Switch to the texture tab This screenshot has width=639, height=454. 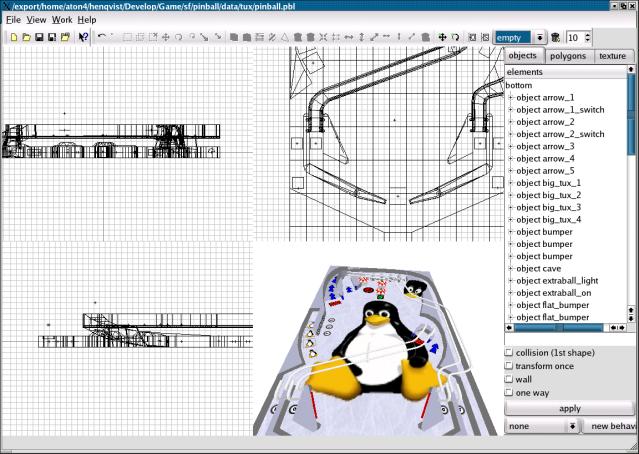pyautogui.click(x=613, y=56)
